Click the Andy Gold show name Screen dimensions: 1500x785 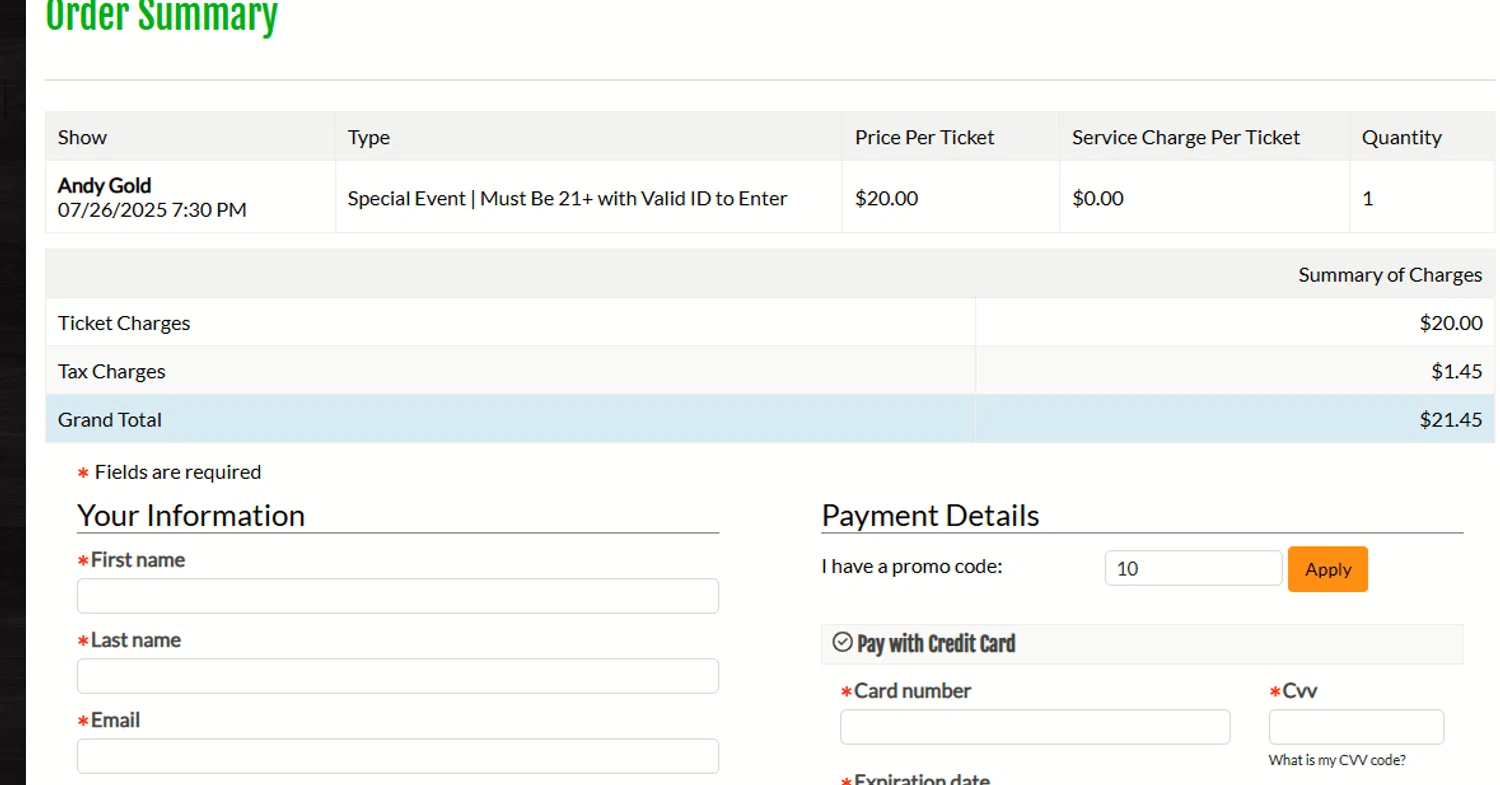[104, 185]
